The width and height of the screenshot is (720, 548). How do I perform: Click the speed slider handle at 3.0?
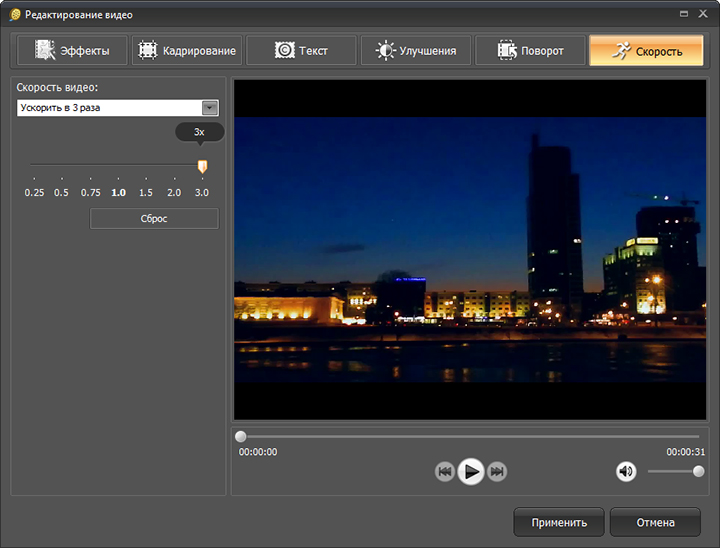coord(202,166)
